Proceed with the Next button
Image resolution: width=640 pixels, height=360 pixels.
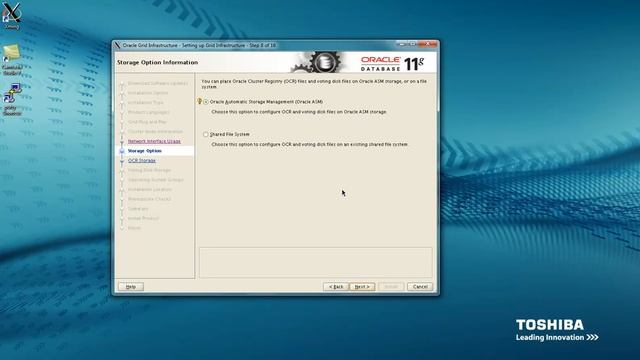362,287
